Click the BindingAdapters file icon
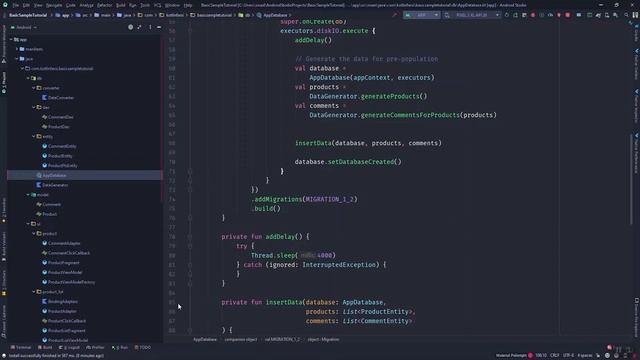 pos(44,301)
